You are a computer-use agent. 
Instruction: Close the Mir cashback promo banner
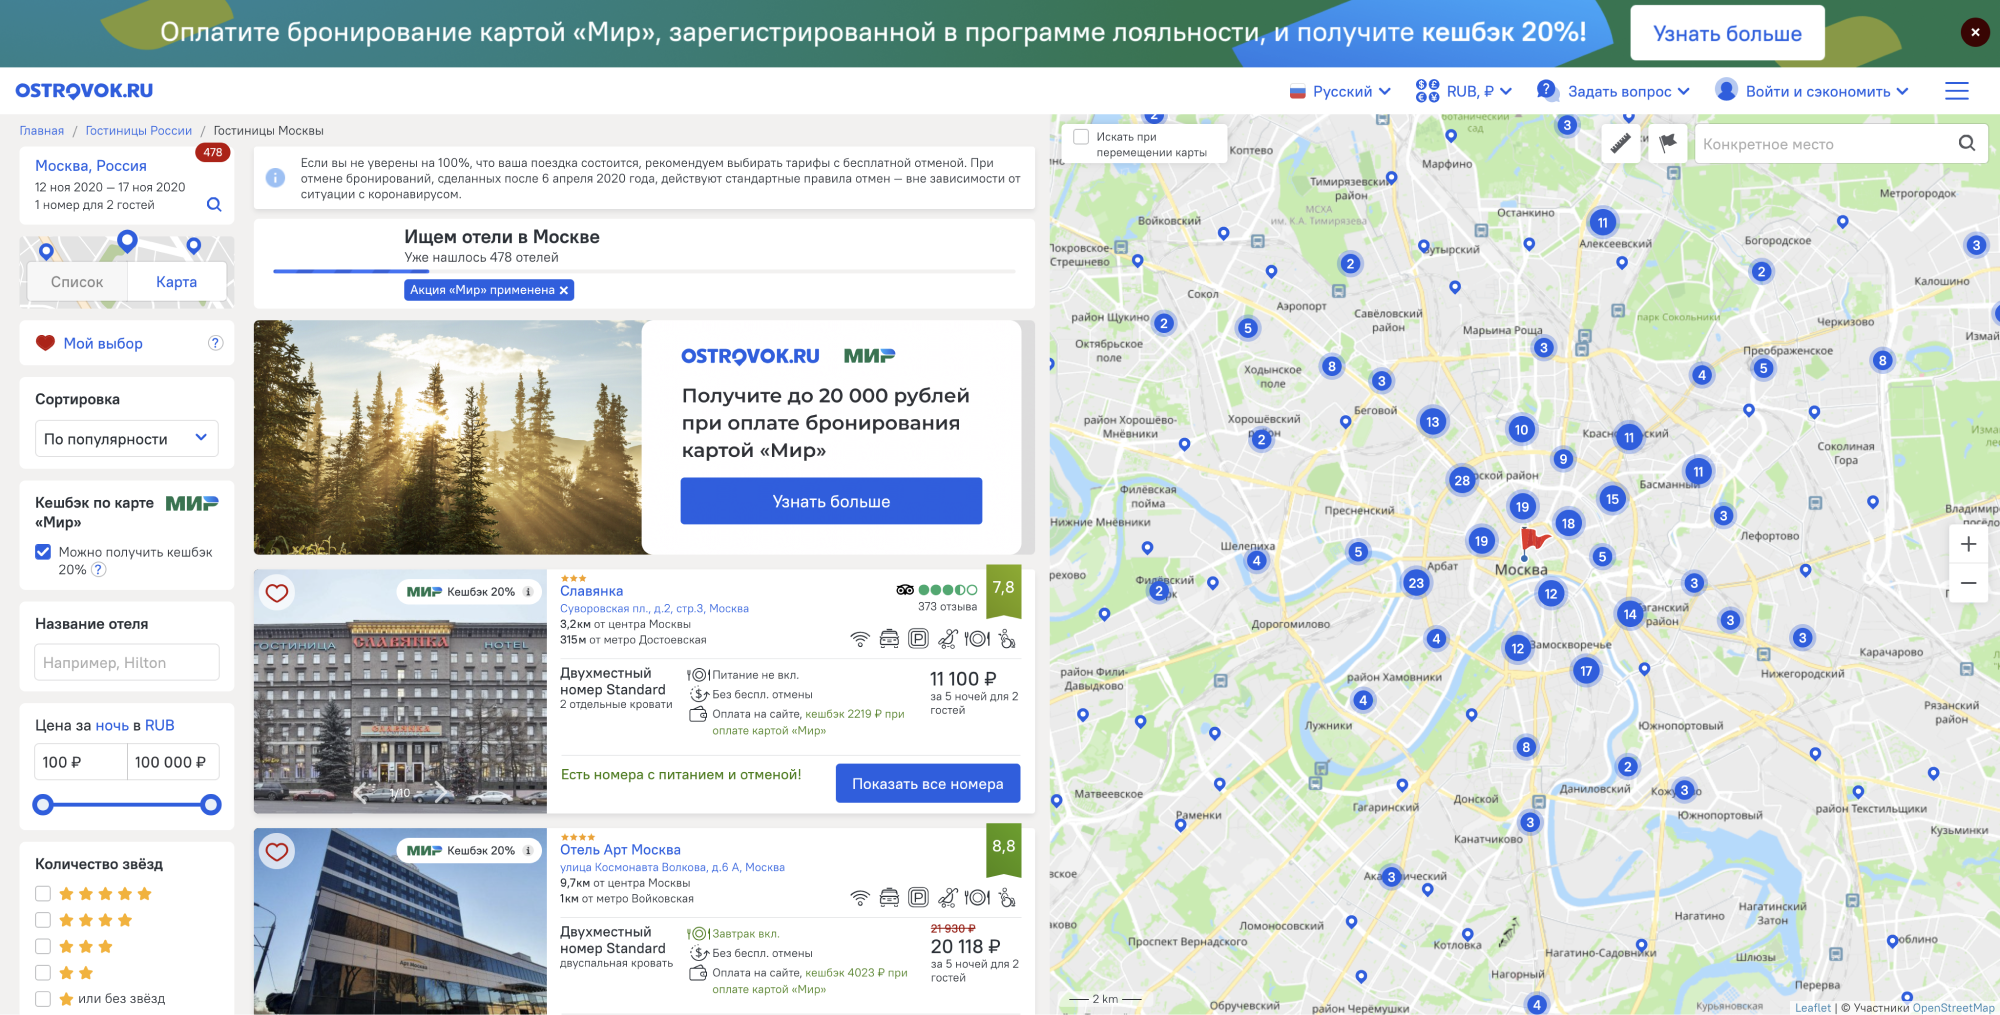pyautogui.click(x=1974, y=32)
